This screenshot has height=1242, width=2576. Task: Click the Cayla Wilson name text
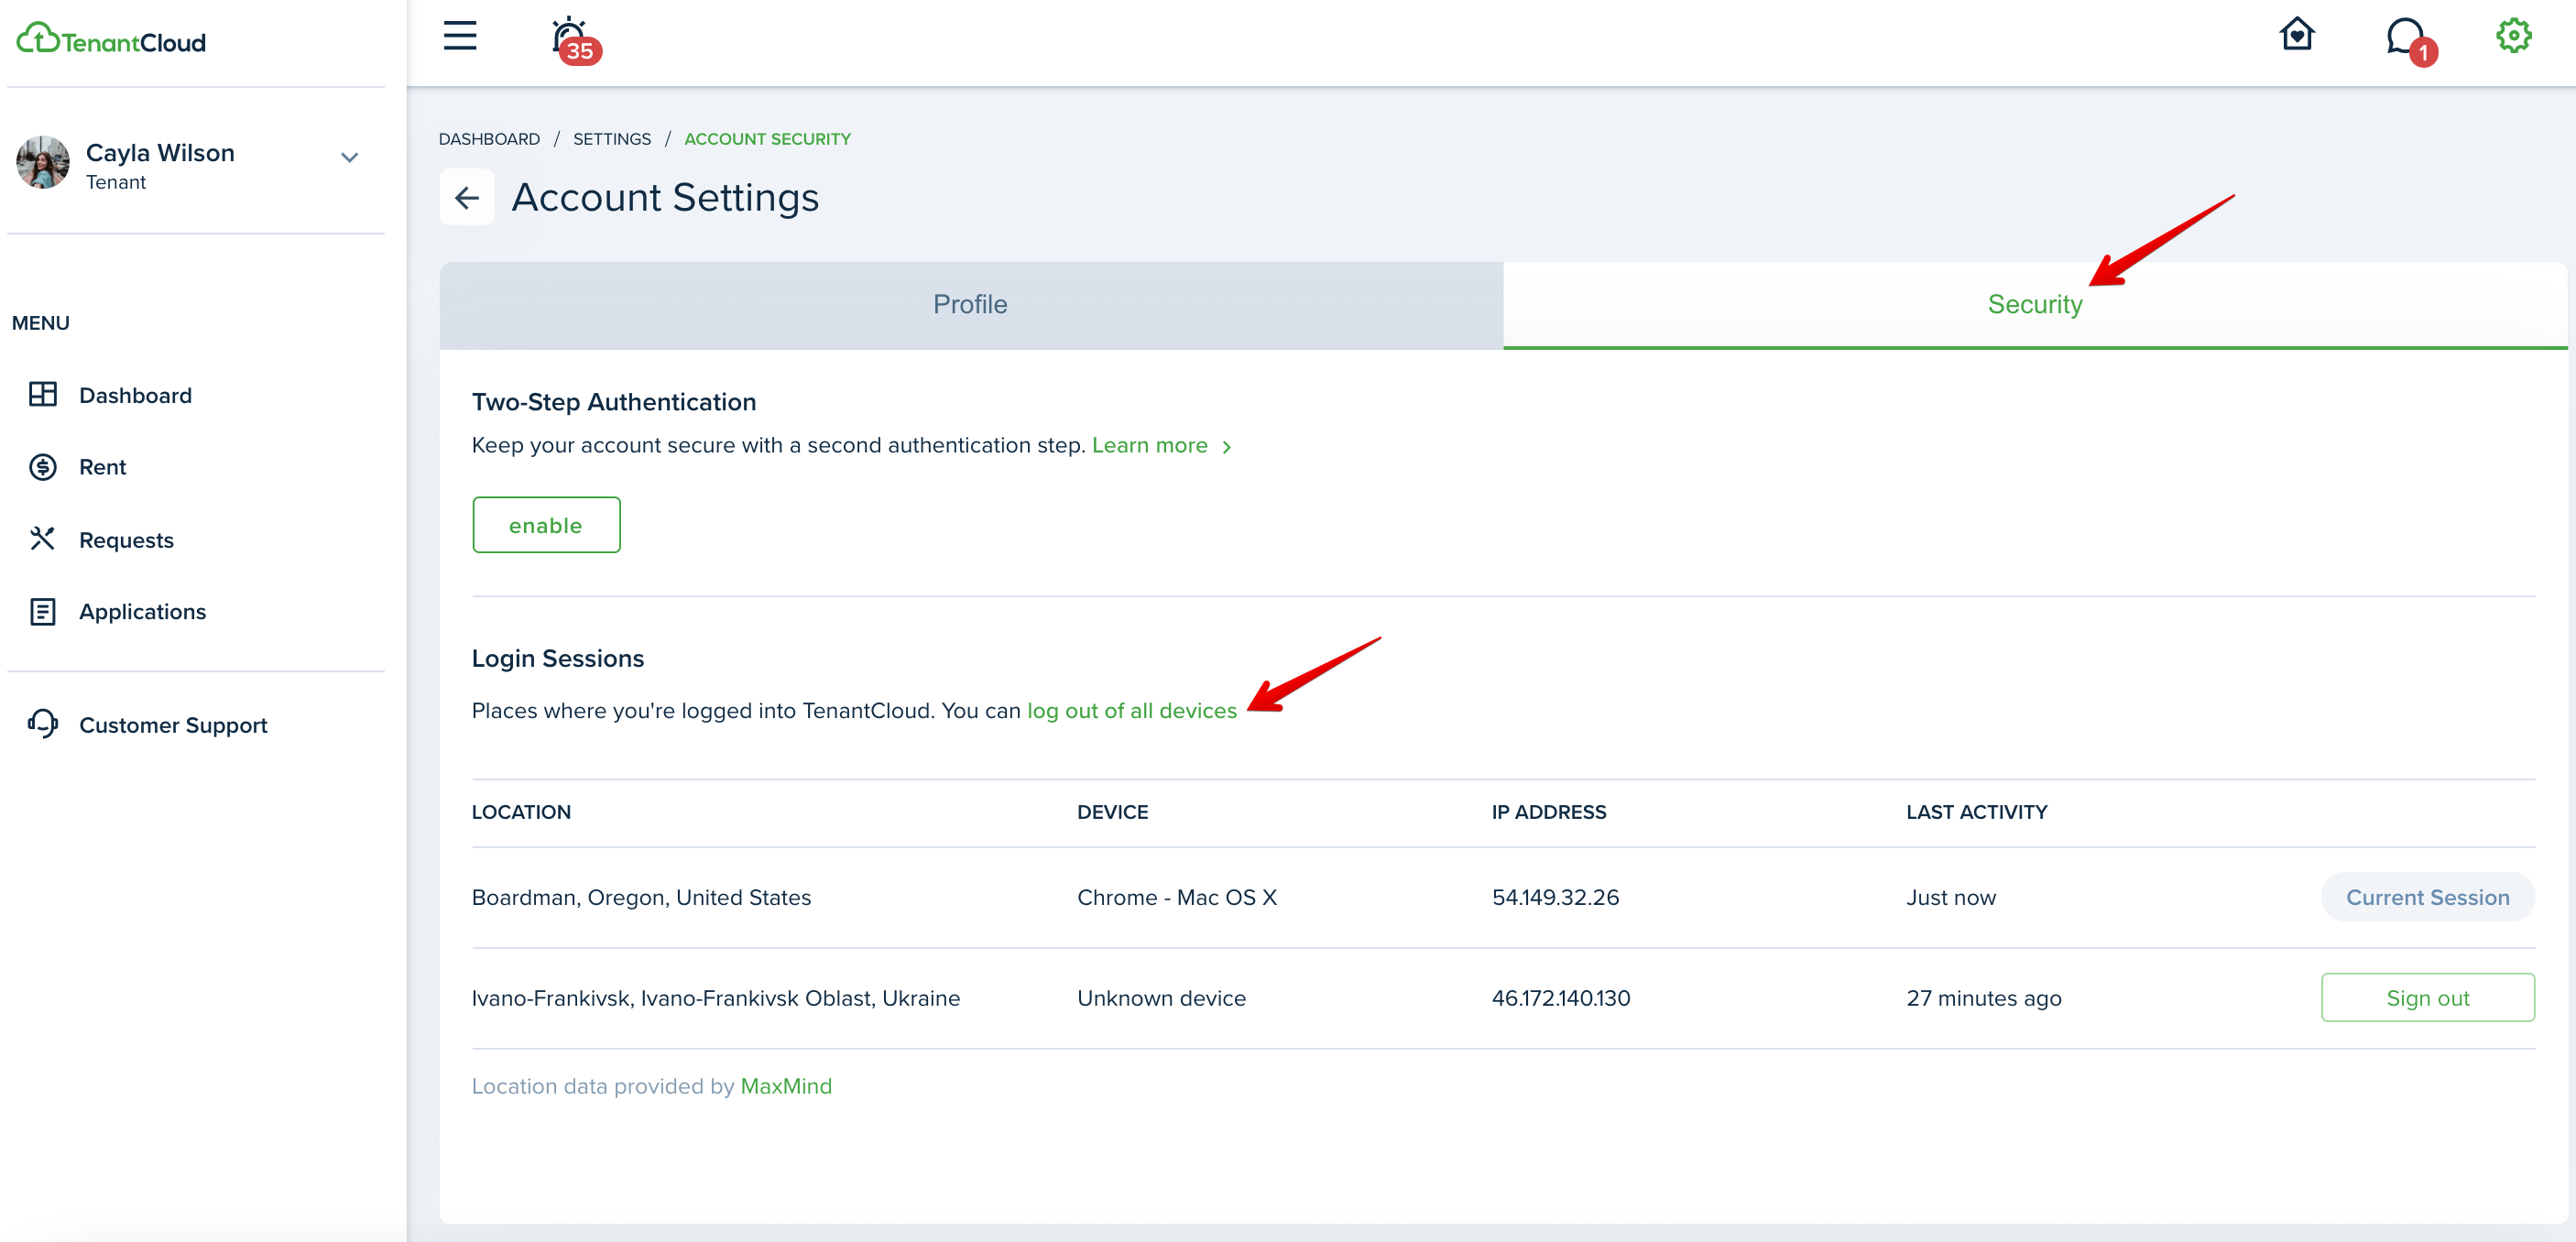(160, 152)
